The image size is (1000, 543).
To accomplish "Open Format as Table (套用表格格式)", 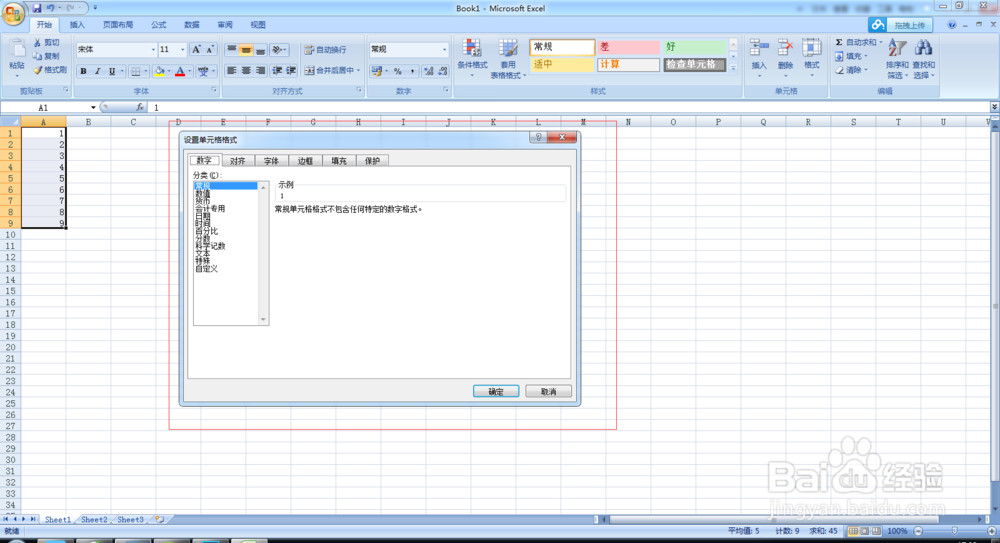I will [x=508, y=58].
